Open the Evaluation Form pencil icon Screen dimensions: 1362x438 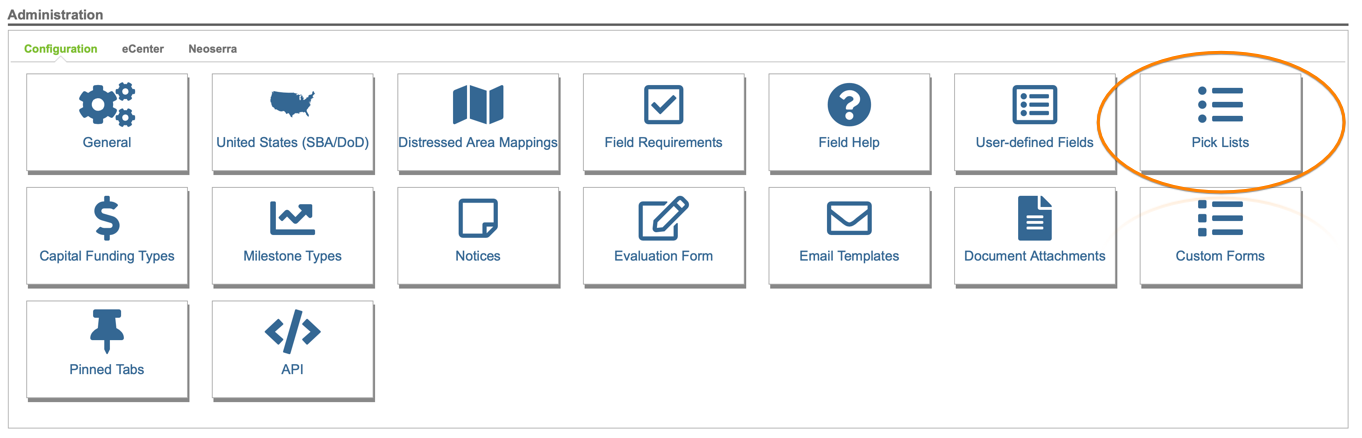click(663, 218)
